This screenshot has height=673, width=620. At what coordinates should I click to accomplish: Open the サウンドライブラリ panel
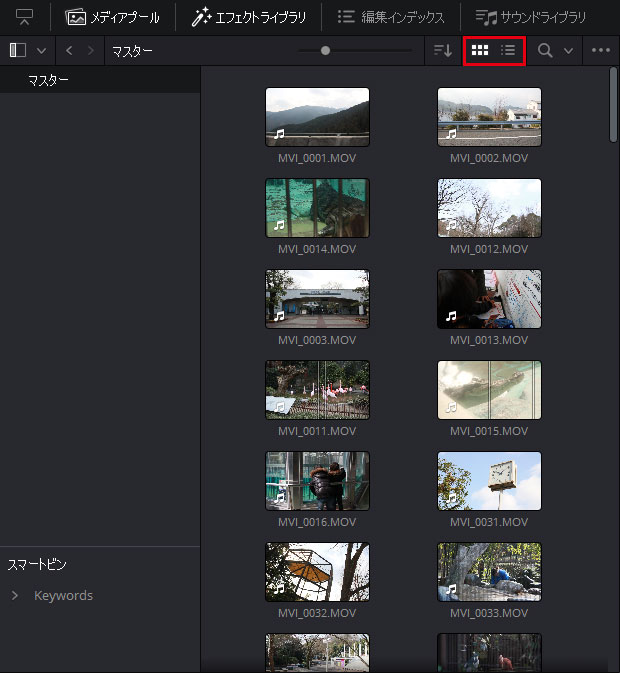tap(531, 17)
